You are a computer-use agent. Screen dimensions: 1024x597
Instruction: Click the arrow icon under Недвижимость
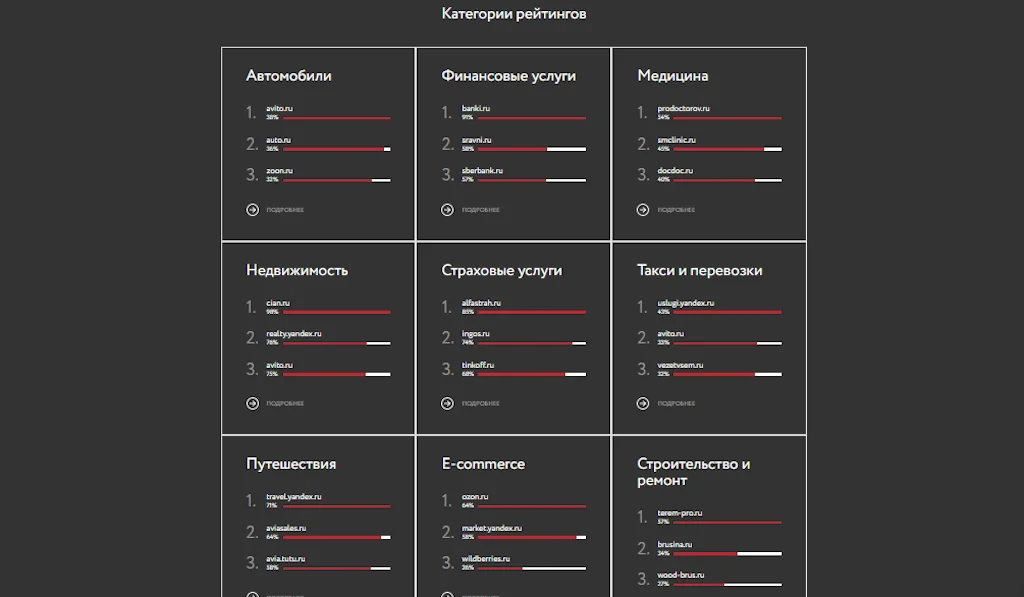click(x=251, y=403)
